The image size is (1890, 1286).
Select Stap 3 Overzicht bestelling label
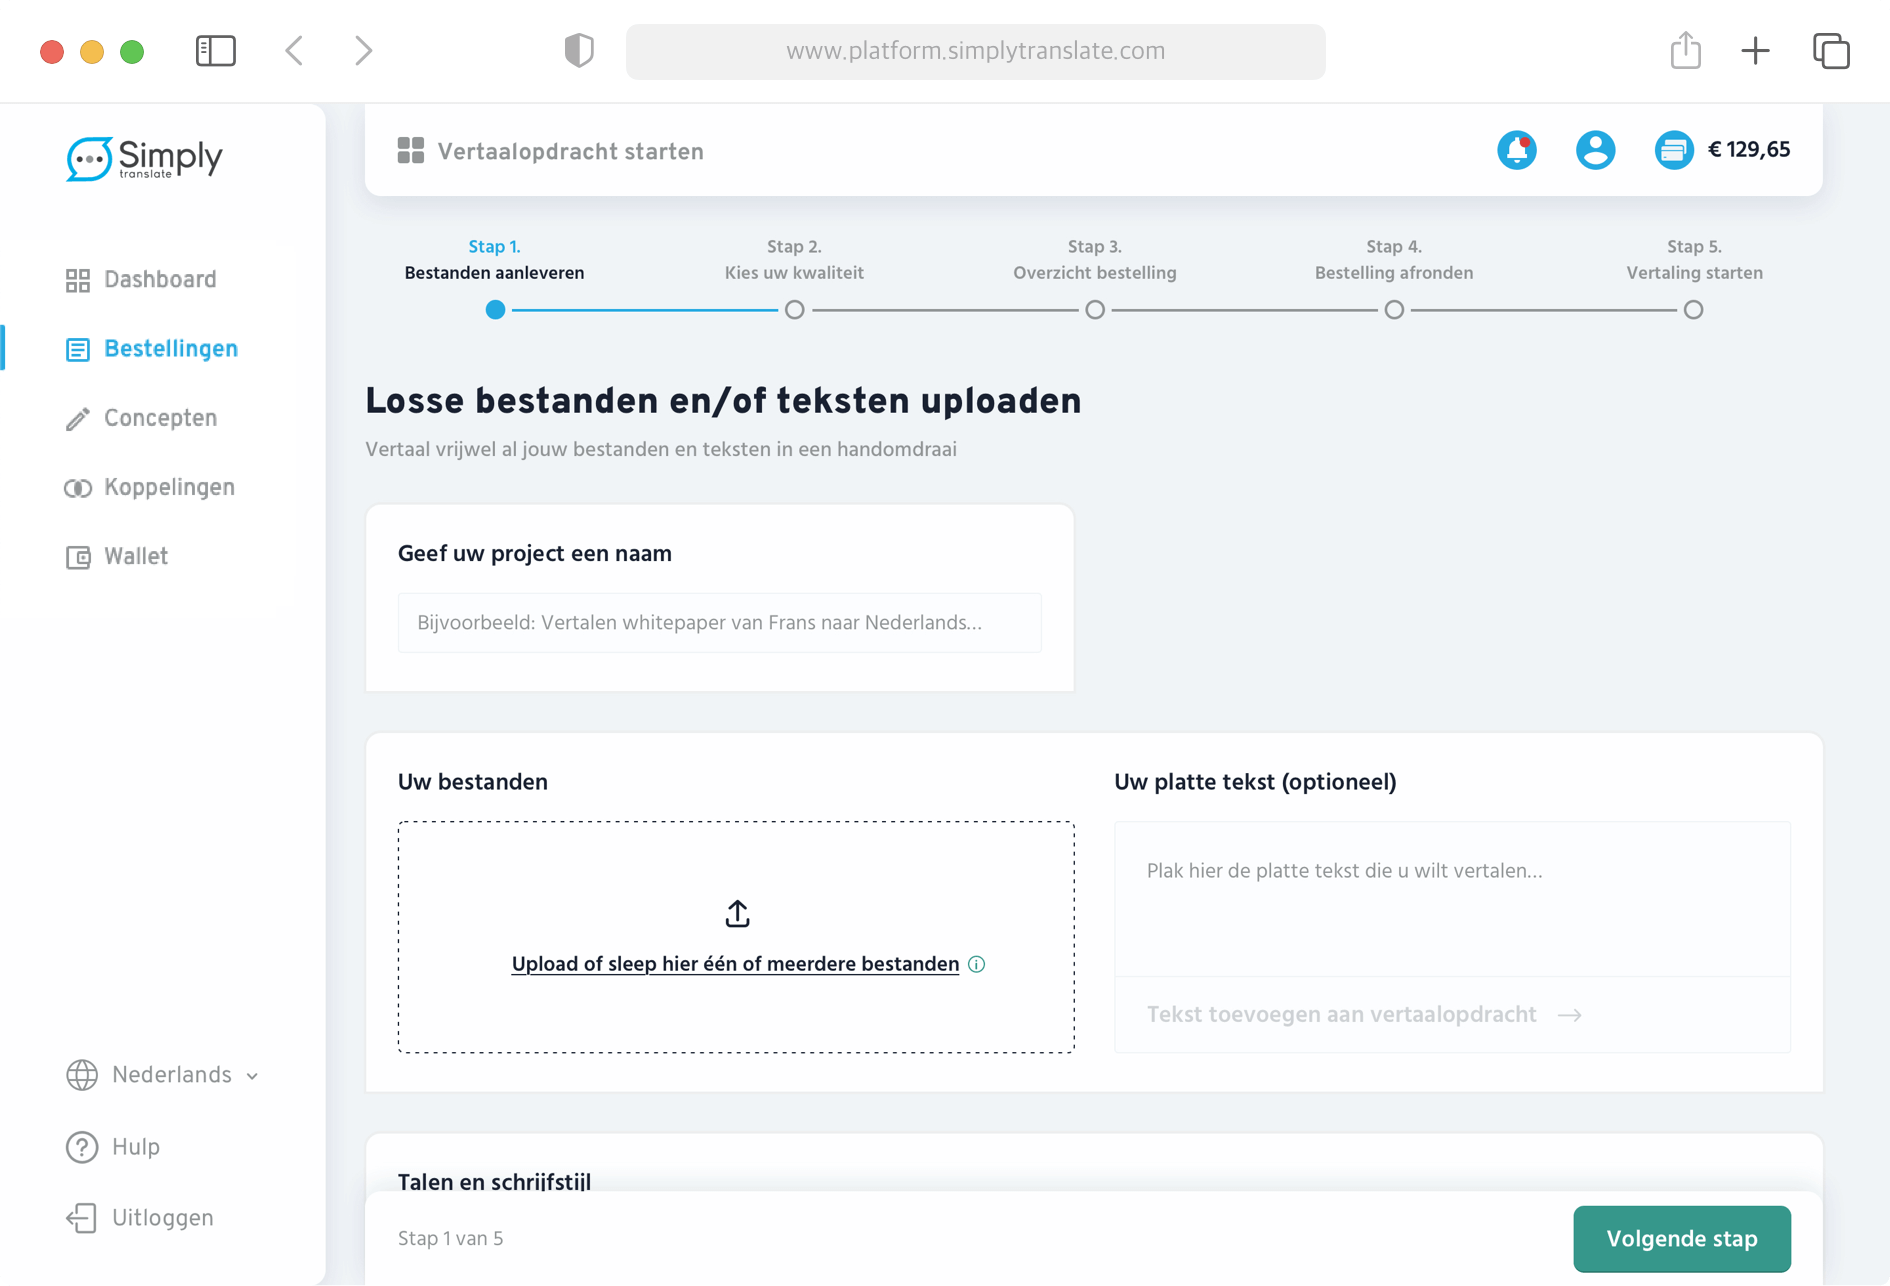pyautogui.click(x=1095, y=260)
